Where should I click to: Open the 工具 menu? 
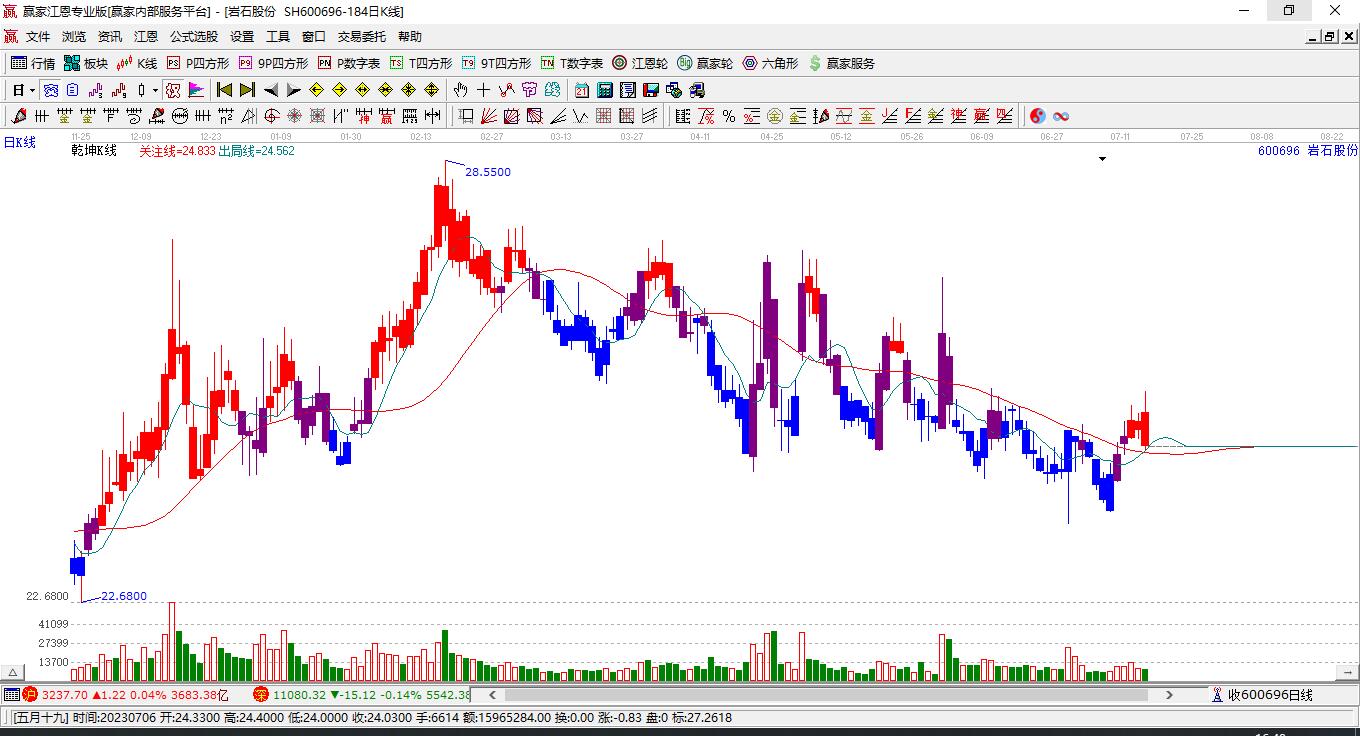278,36
